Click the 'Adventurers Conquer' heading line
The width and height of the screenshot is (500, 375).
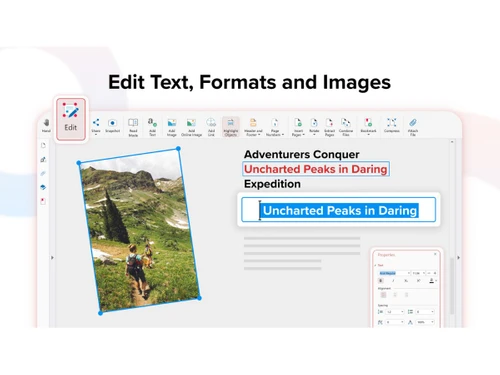pyautogui.click(x=302, y=154)
